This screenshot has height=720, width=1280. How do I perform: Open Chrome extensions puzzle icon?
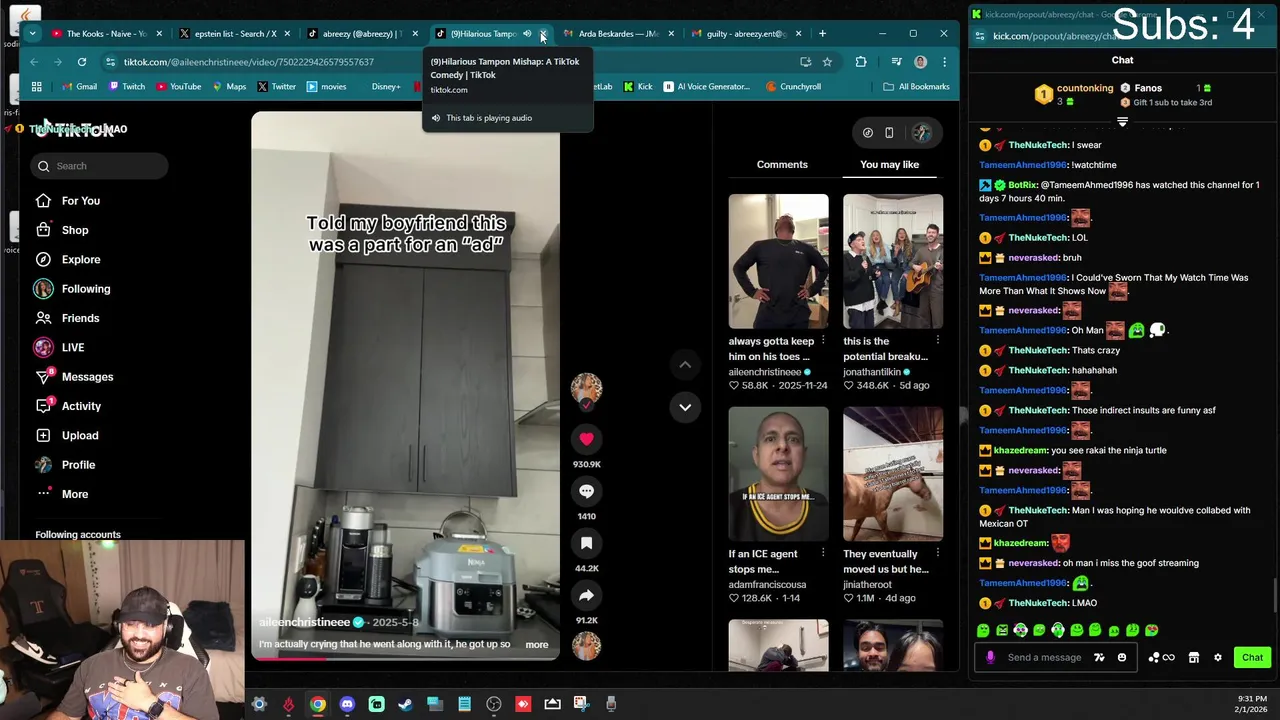click(x=861, y=62)
